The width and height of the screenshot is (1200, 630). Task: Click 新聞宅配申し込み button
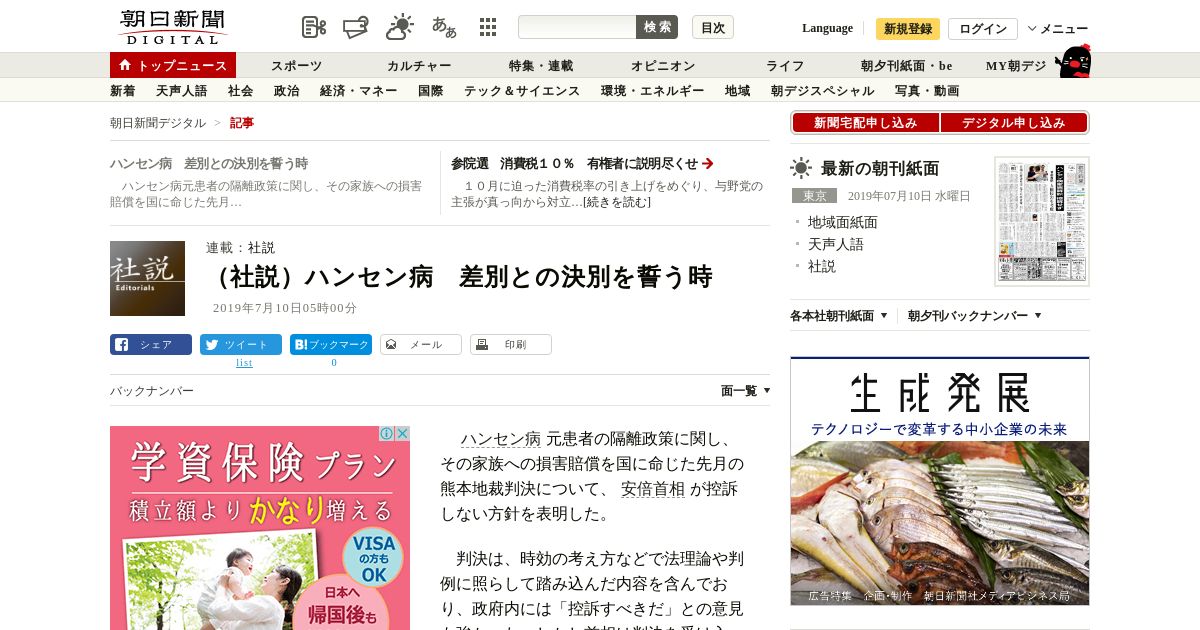click(865, 123)
